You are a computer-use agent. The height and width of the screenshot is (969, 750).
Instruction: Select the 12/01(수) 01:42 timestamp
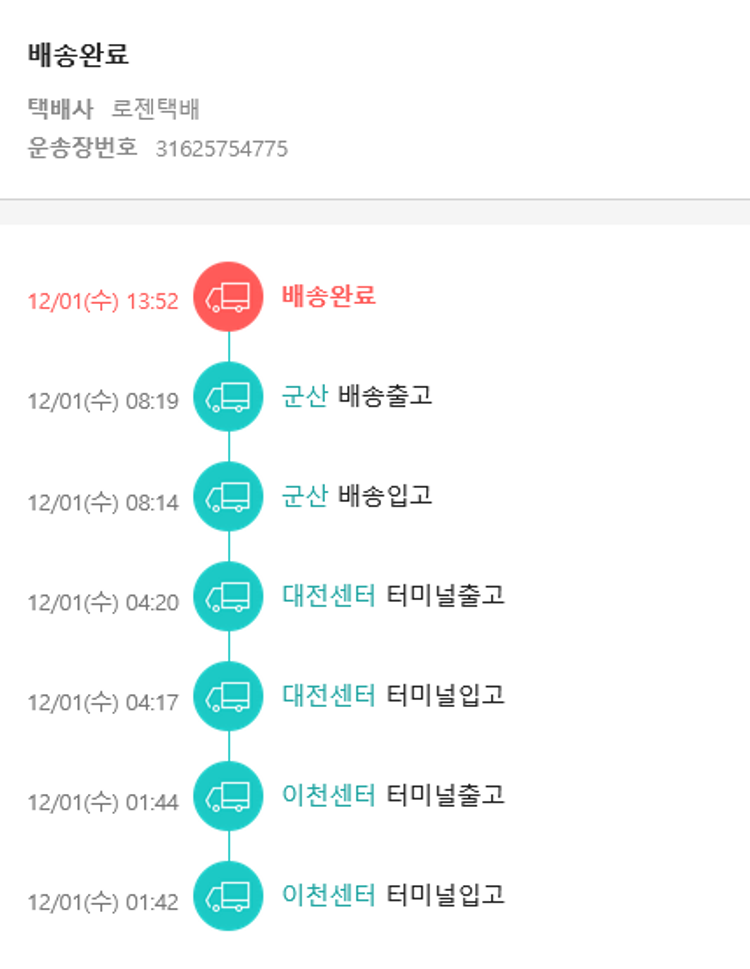pyautogui.click(x=103, y=902)
